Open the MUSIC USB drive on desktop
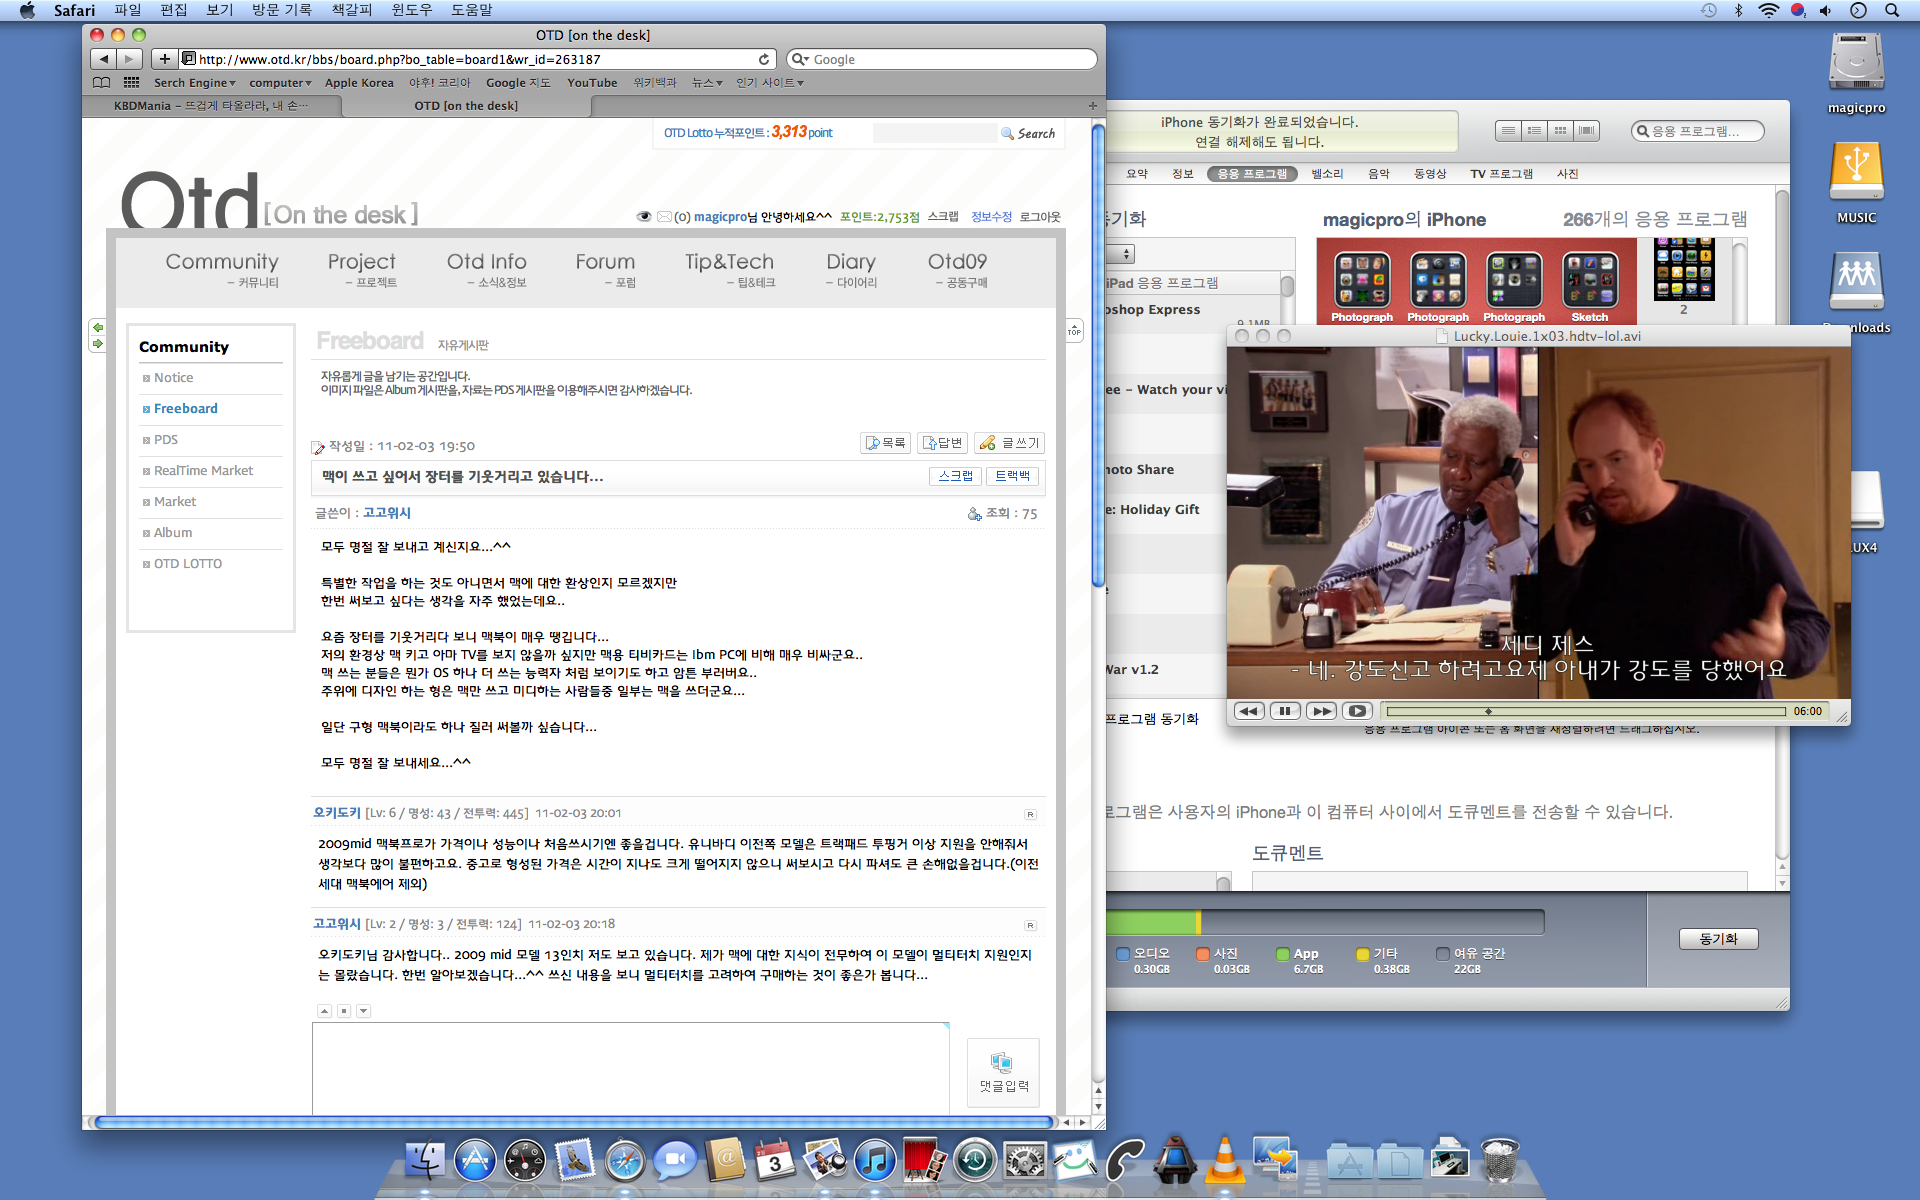 point(1857,173)
